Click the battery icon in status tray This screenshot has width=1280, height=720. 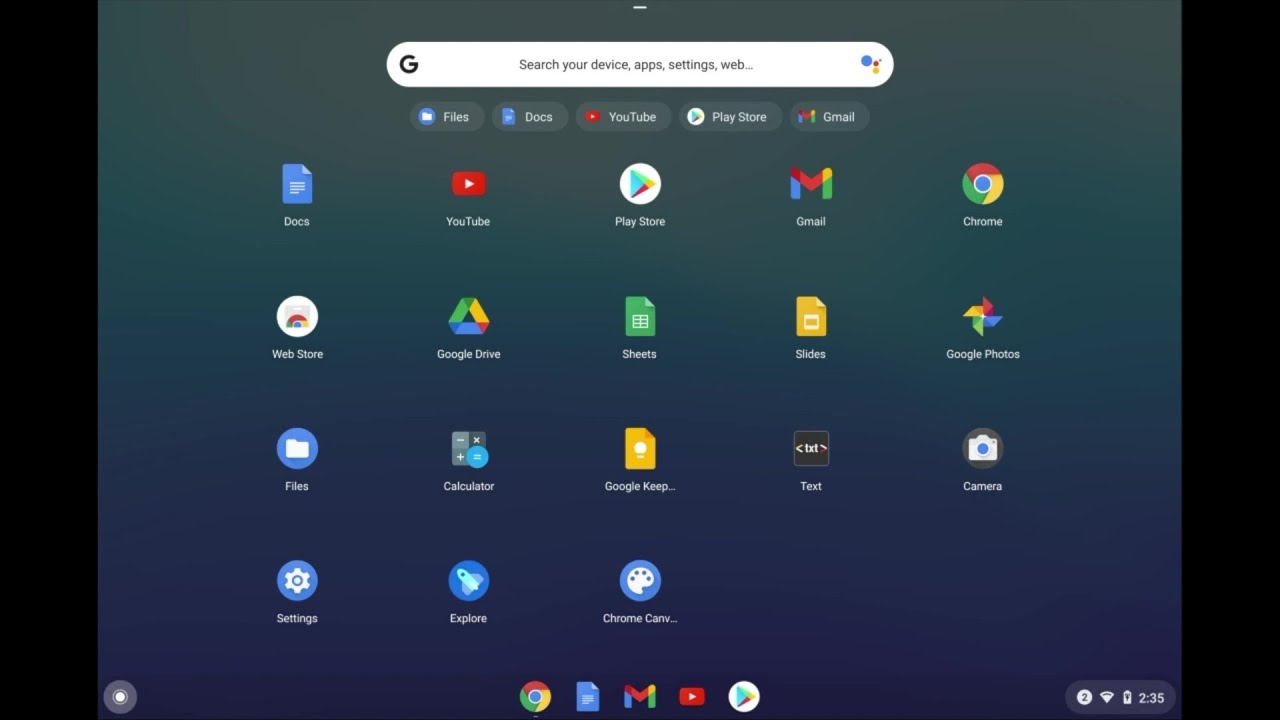coord(1127,698)
